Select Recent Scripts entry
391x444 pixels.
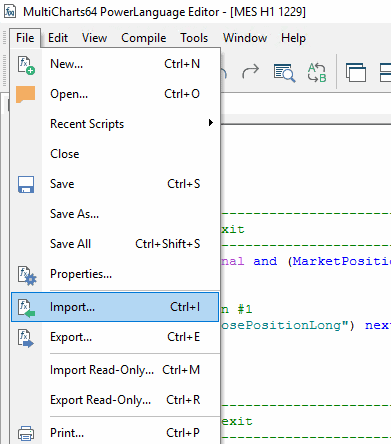click(115, 124)
